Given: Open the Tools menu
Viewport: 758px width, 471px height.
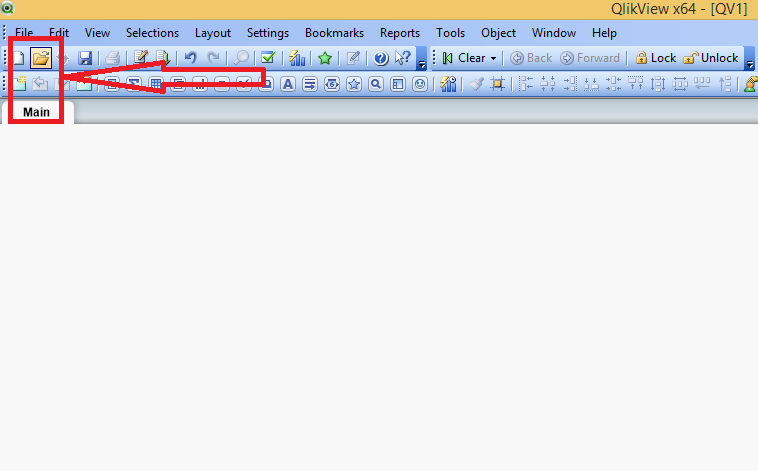Looking at the screenshot, I should click(x=450, y=33).
